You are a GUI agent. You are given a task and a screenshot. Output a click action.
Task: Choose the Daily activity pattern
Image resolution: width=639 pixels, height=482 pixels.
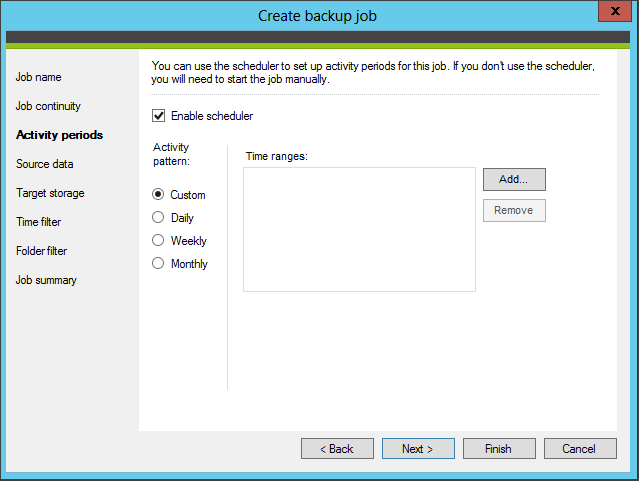pos(158,217)
